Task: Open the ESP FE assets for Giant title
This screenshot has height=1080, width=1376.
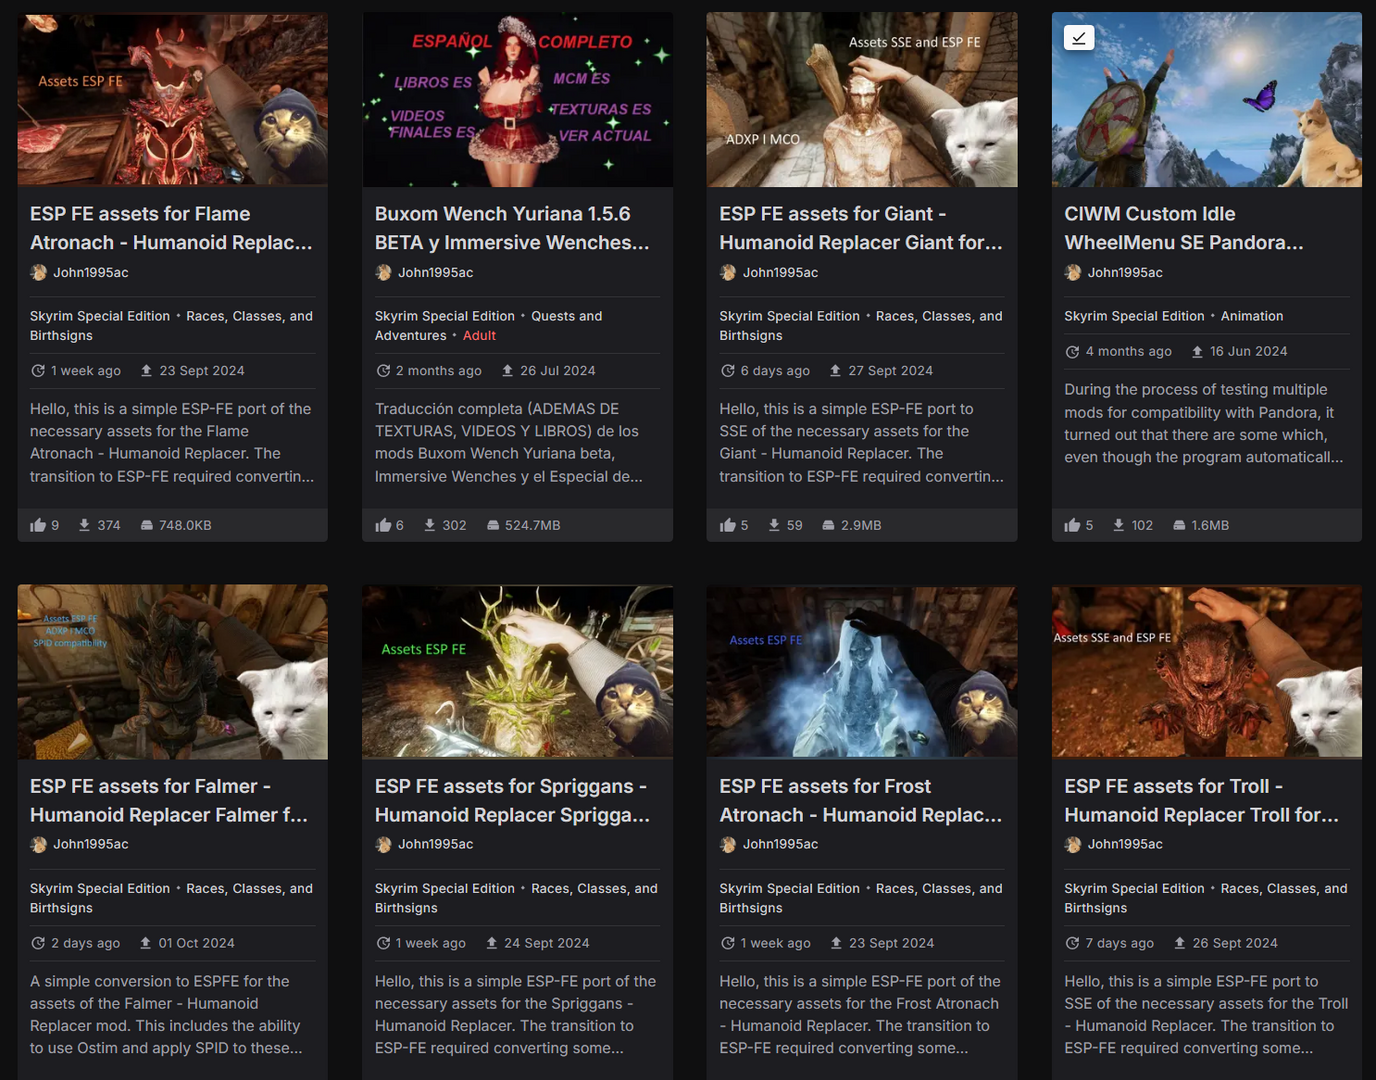Action: 861,228
